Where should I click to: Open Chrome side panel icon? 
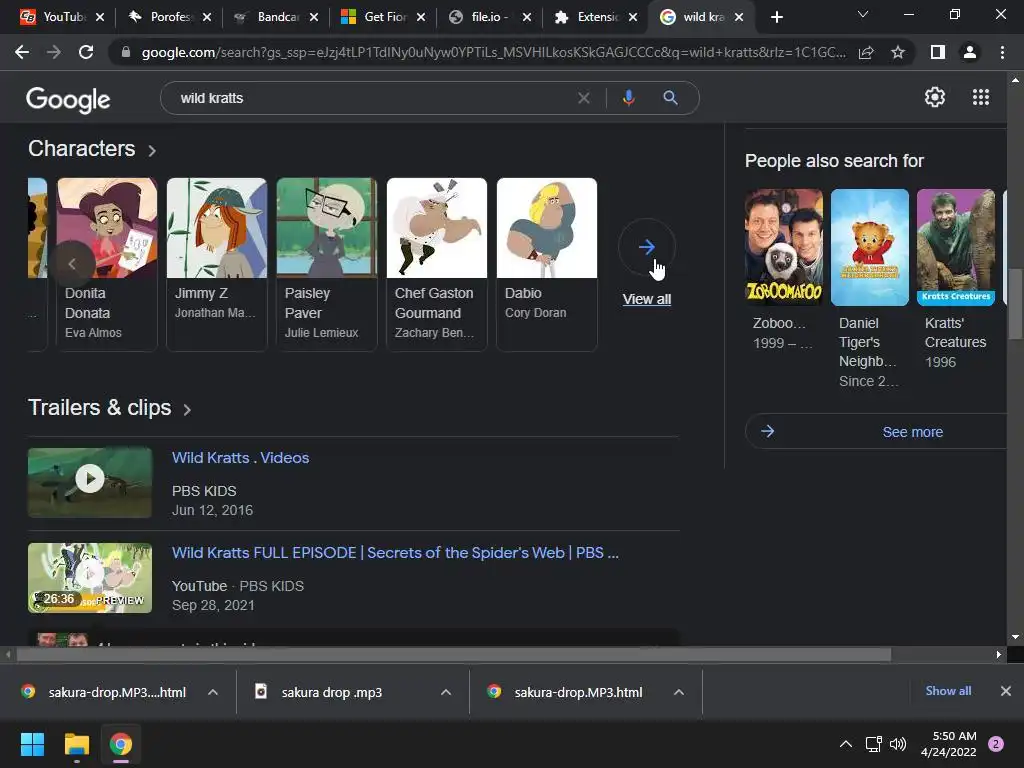938,52
